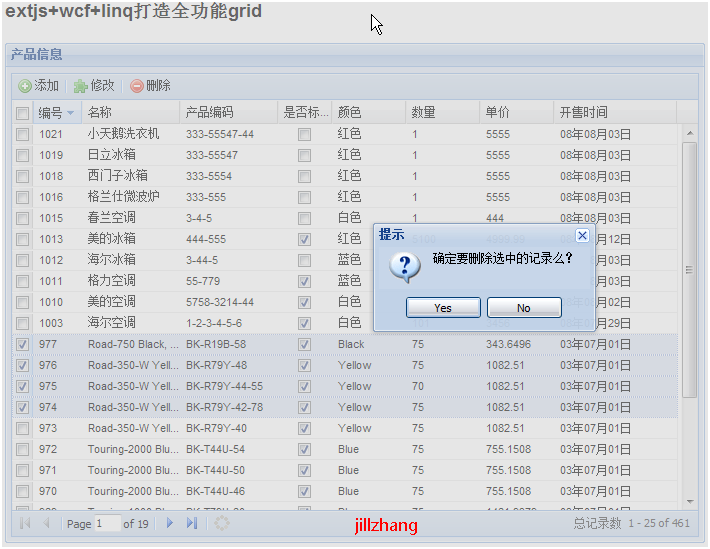Cancel deletion by clicking No
Viewport: 710px width, 549px height.
(x=523, y=308)
